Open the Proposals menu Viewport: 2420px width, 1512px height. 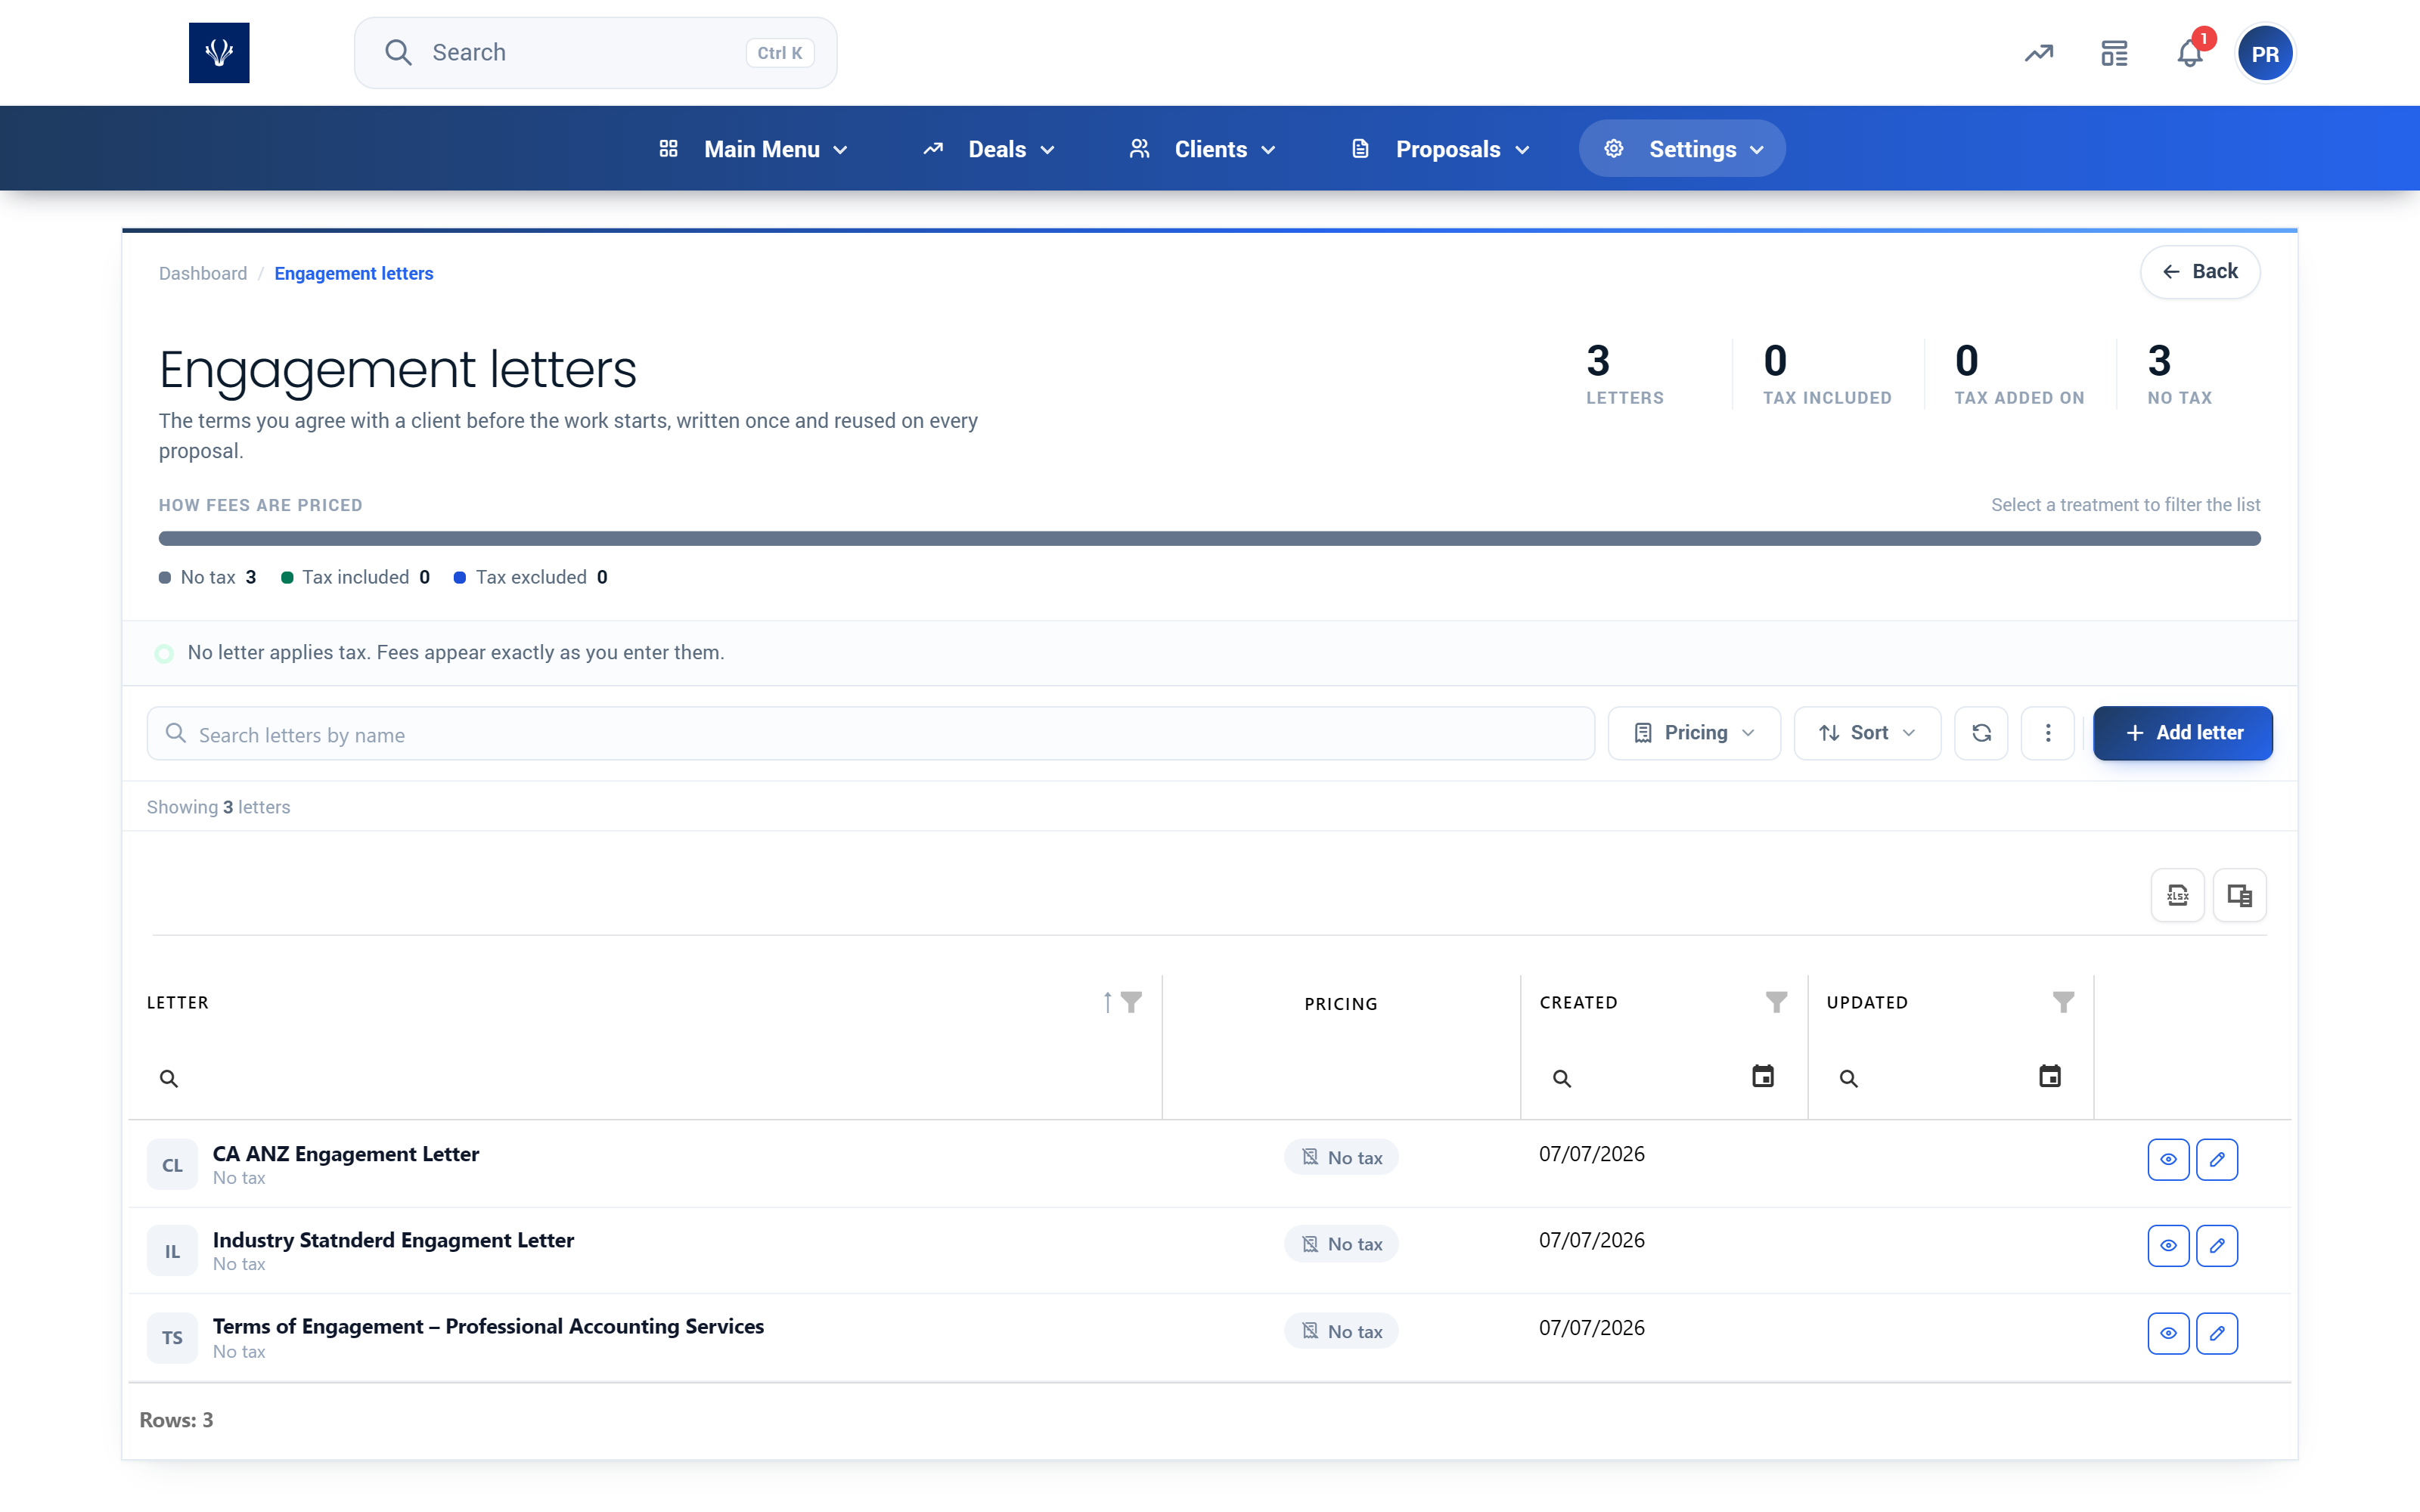pos(1441,149)
